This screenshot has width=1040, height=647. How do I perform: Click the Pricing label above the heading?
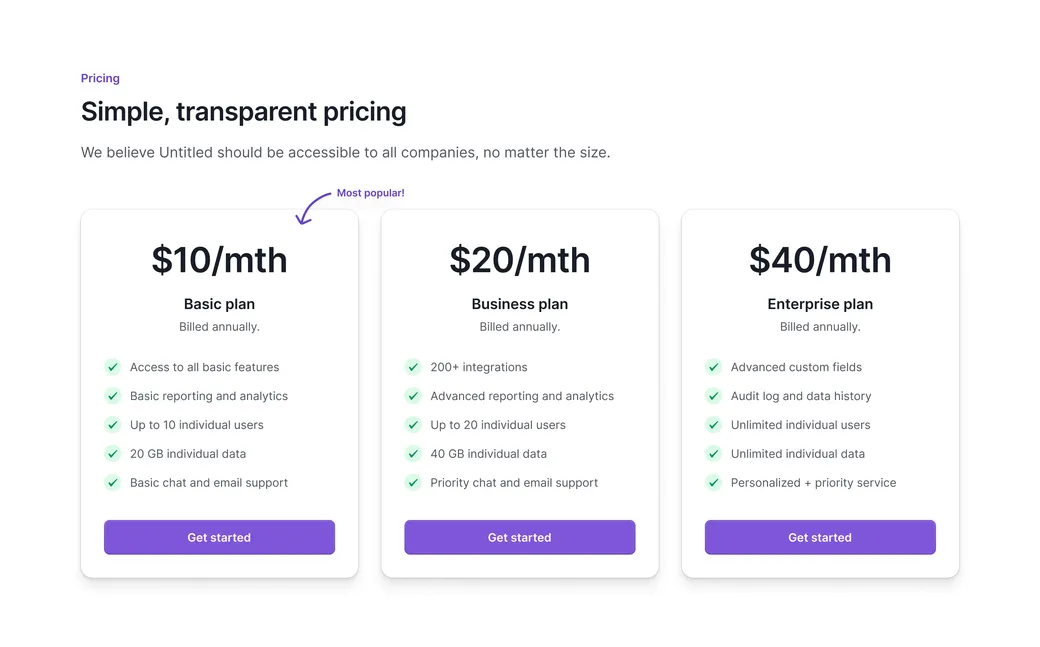100,78
